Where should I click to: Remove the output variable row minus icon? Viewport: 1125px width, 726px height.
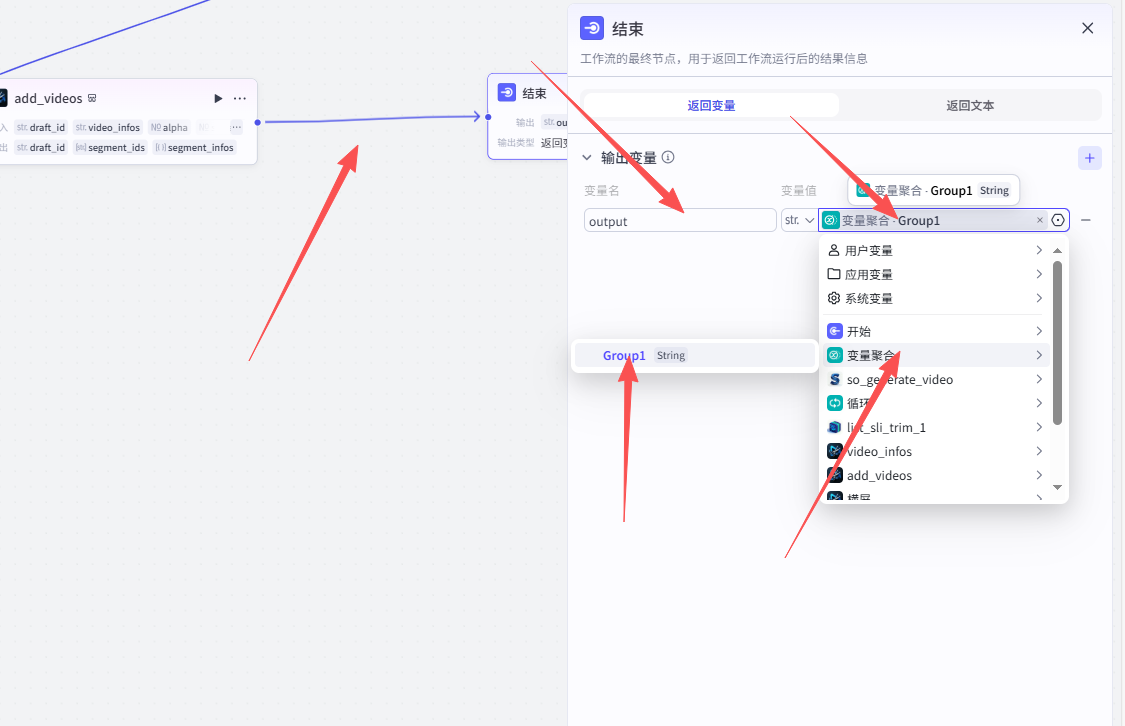(1086, 220)
